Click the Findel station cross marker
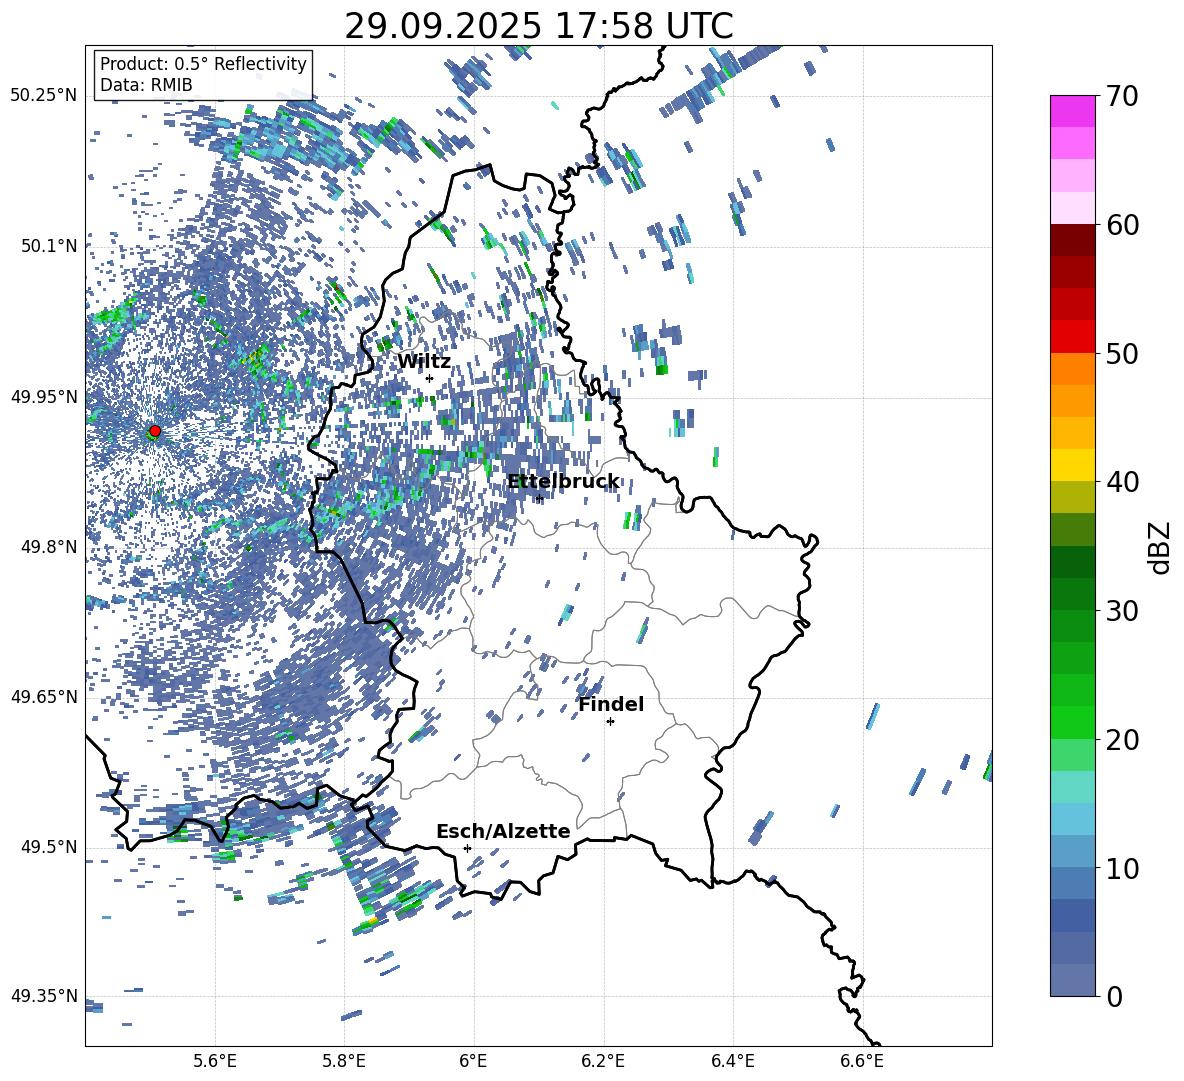The image size is (1184, 1081). point(610,722)
